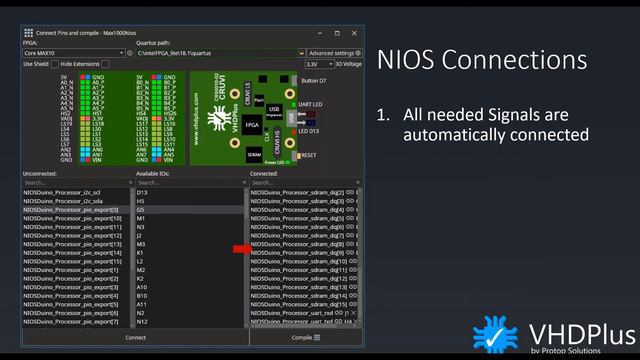Click the LED D13 indicator on board
The image size is (640, 360).
(294, 131)
